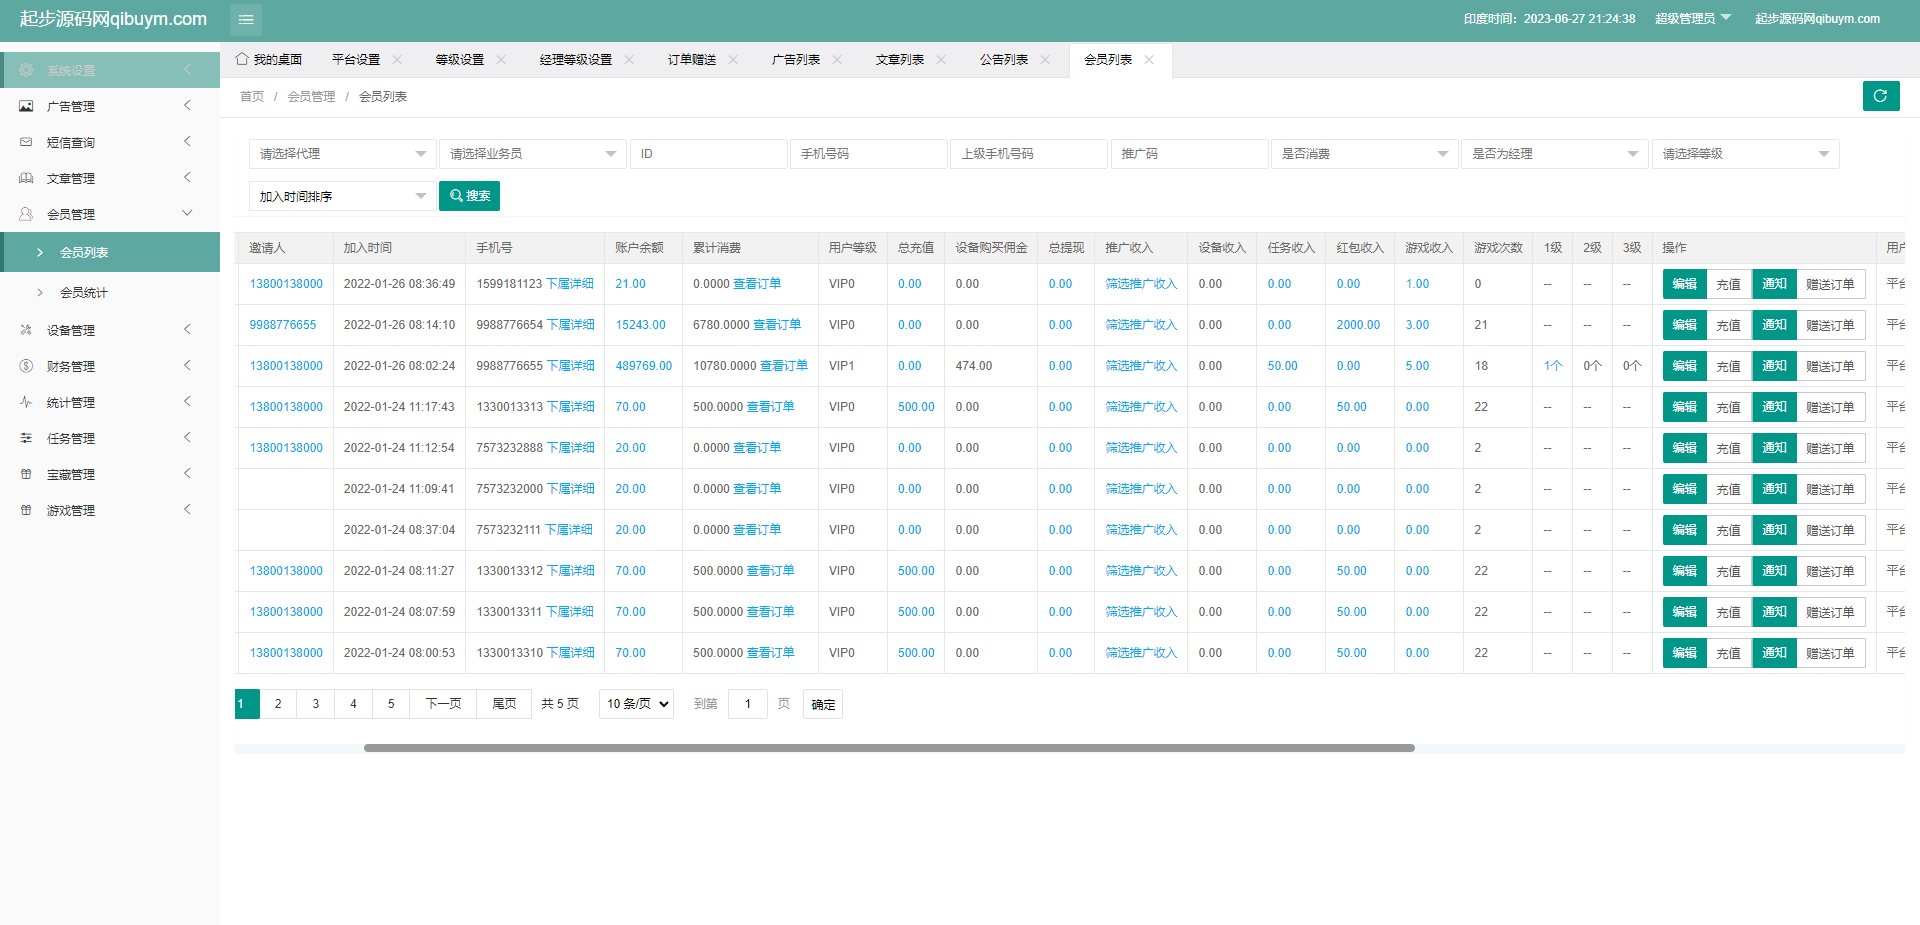Open the 请选择代理 dropdown

coord(342,154)
